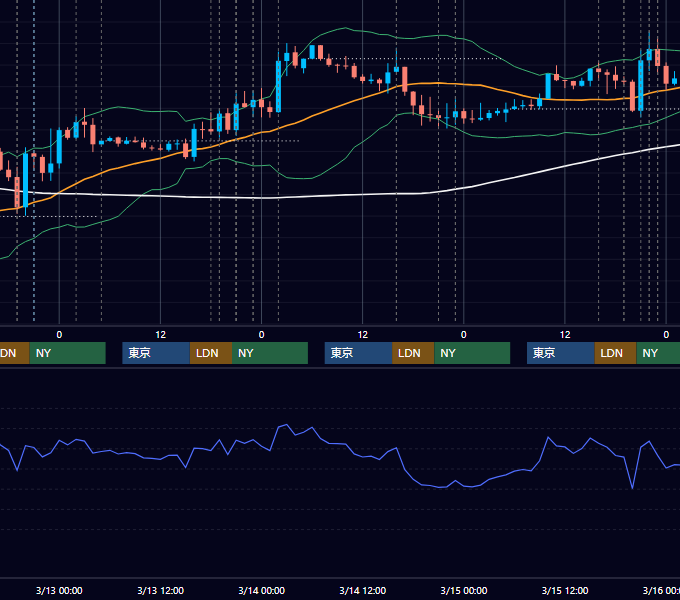Viewport: 680px width, 600px height.
Task: Select the NY session box spanning 3/14 00:00
Action: [x=270, y=353]
